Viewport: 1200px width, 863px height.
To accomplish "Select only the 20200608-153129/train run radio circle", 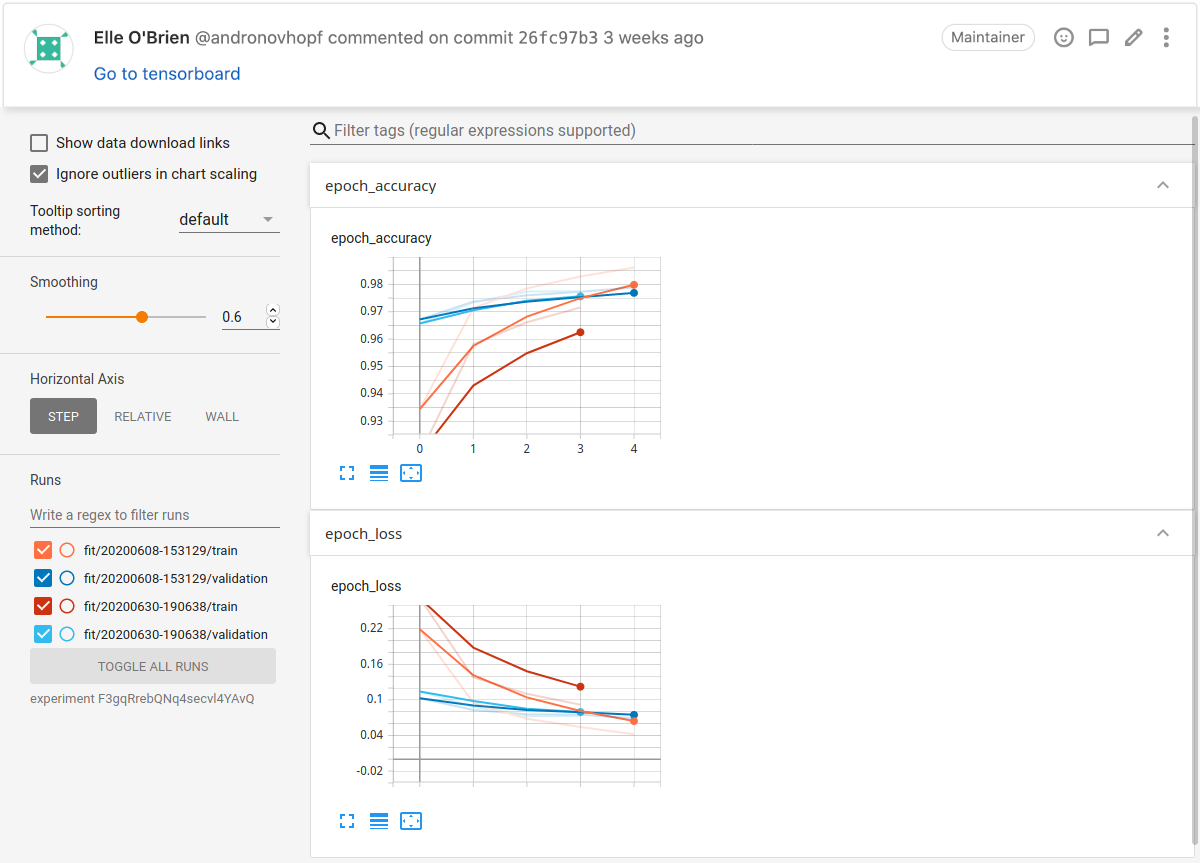I will click(67, 550).
